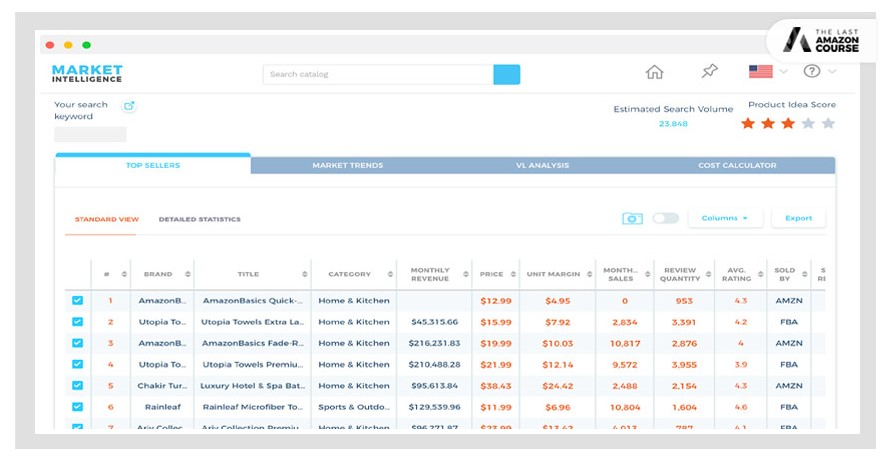Click the first Product Idea Score star
Viewport: 895px width, 460px height.
coord(748,123)
